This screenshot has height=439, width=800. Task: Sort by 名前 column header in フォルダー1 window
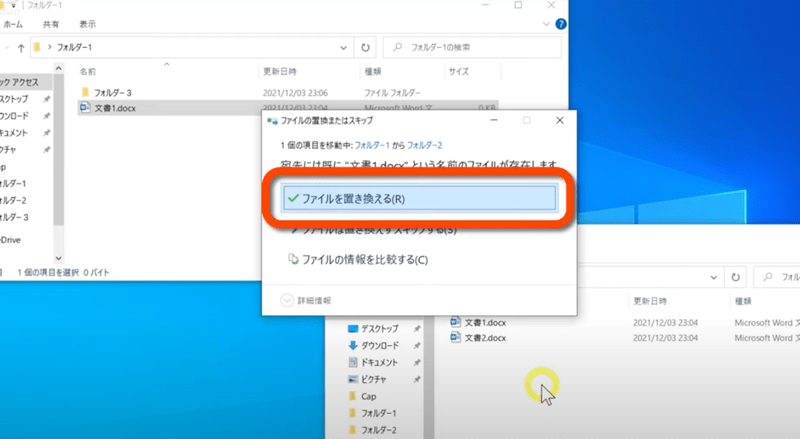(88, 71)
